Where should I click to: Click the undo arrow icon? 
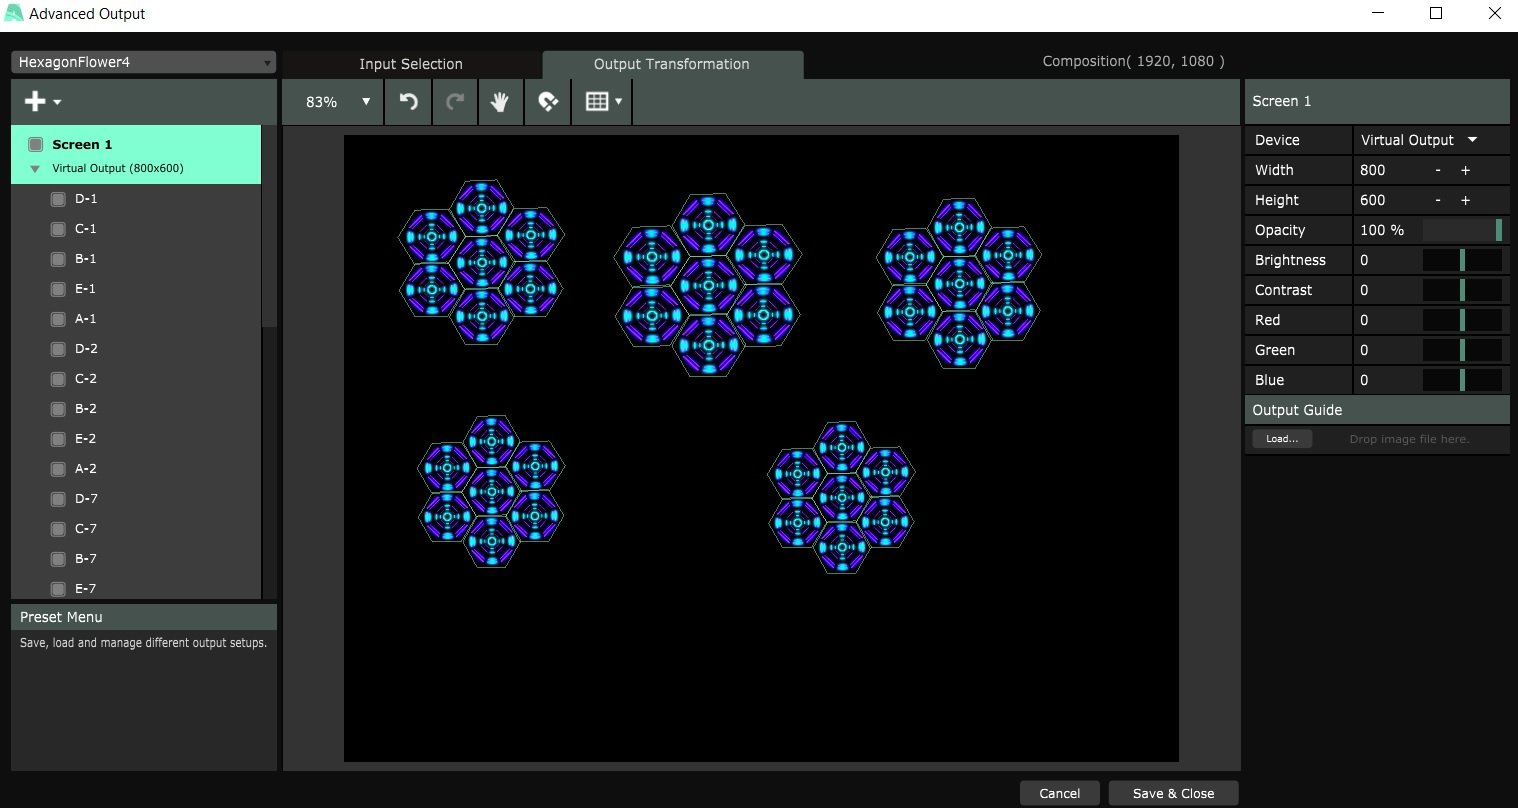408,102
